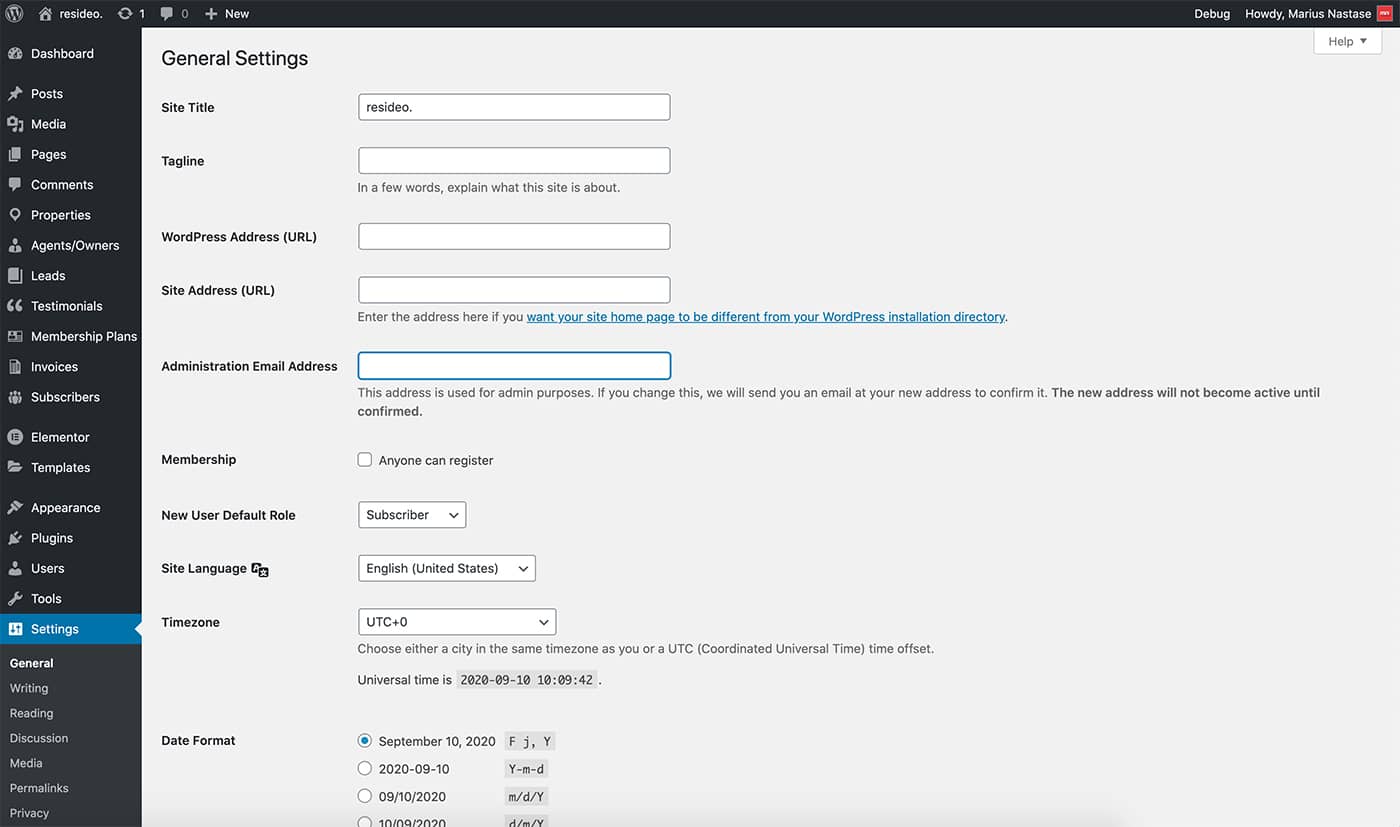
Task: Click the user avatar beside Howdy, Marius Nastase
Action: [1384, 14]
